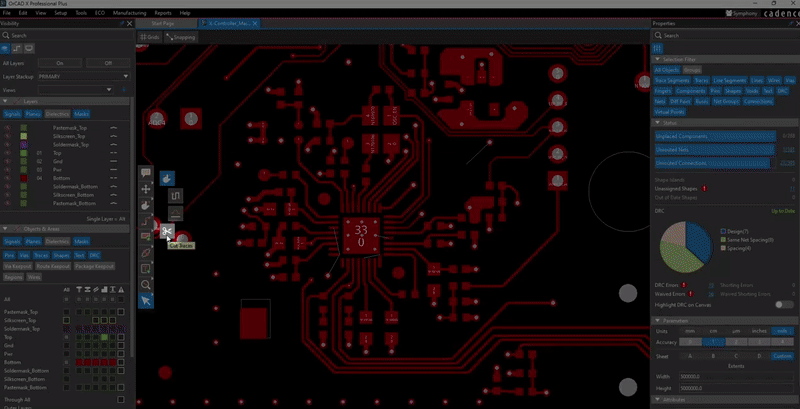800x409 pixels.
Task: Select the magnifier Zoom tool
Action: click(146, 285)
